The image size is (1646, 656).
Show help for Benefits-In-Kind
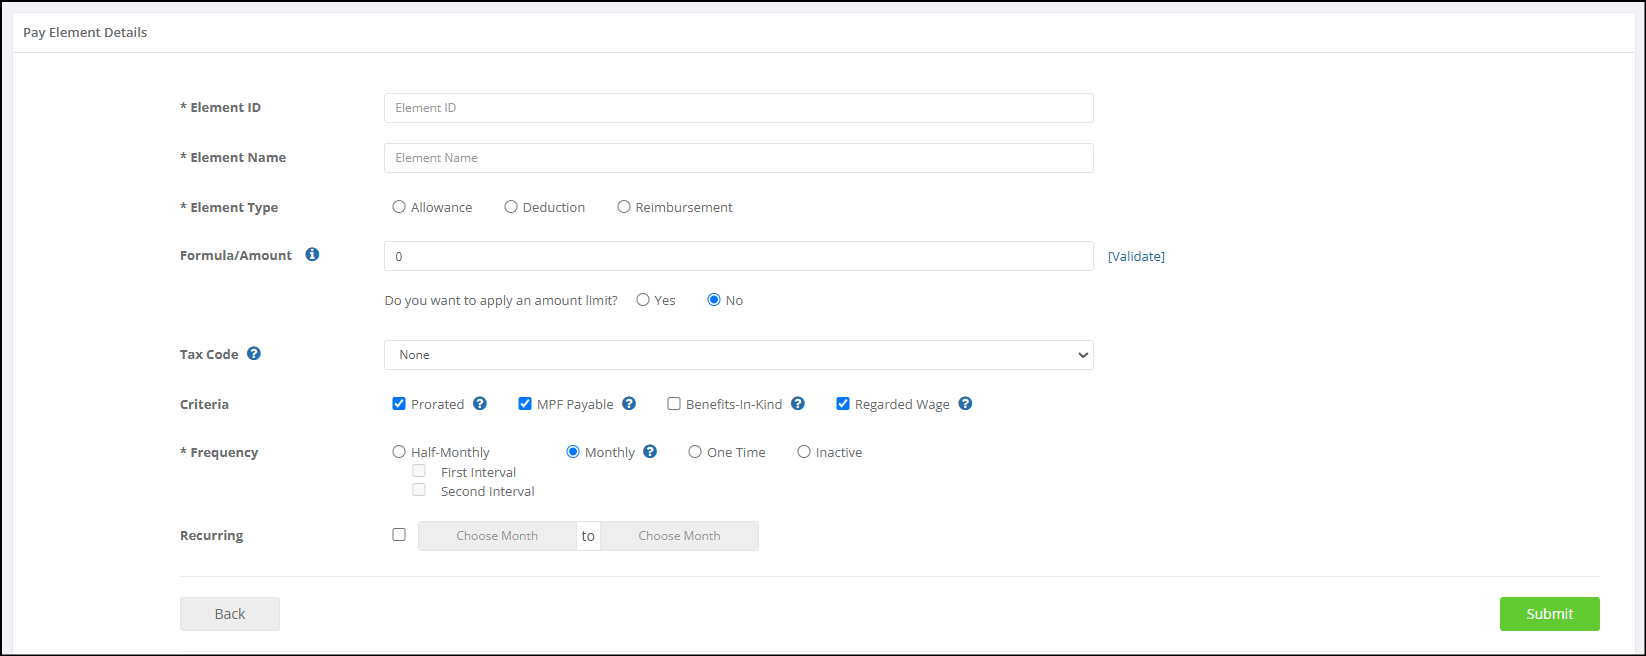(x=798, y=404)
